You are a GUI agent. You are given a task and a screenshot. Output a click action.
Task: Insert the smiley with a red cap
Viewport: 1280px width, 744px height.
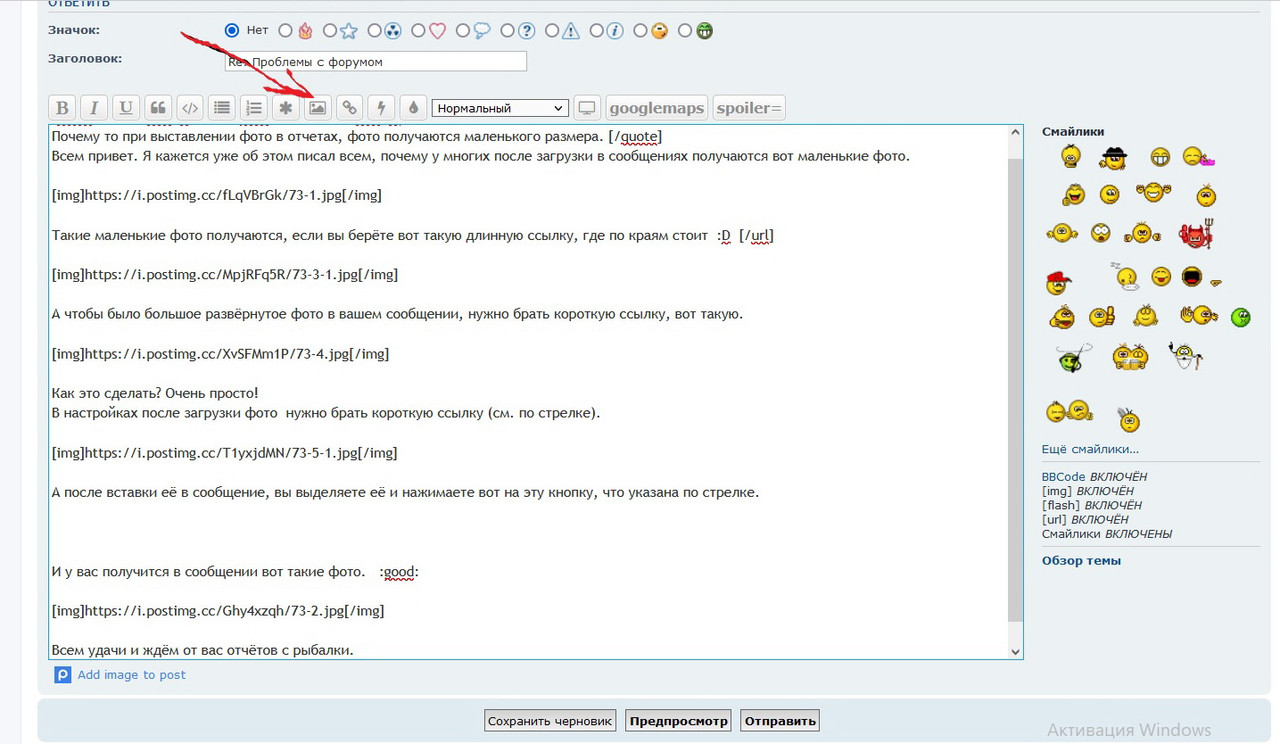(x=1058, y=282)
